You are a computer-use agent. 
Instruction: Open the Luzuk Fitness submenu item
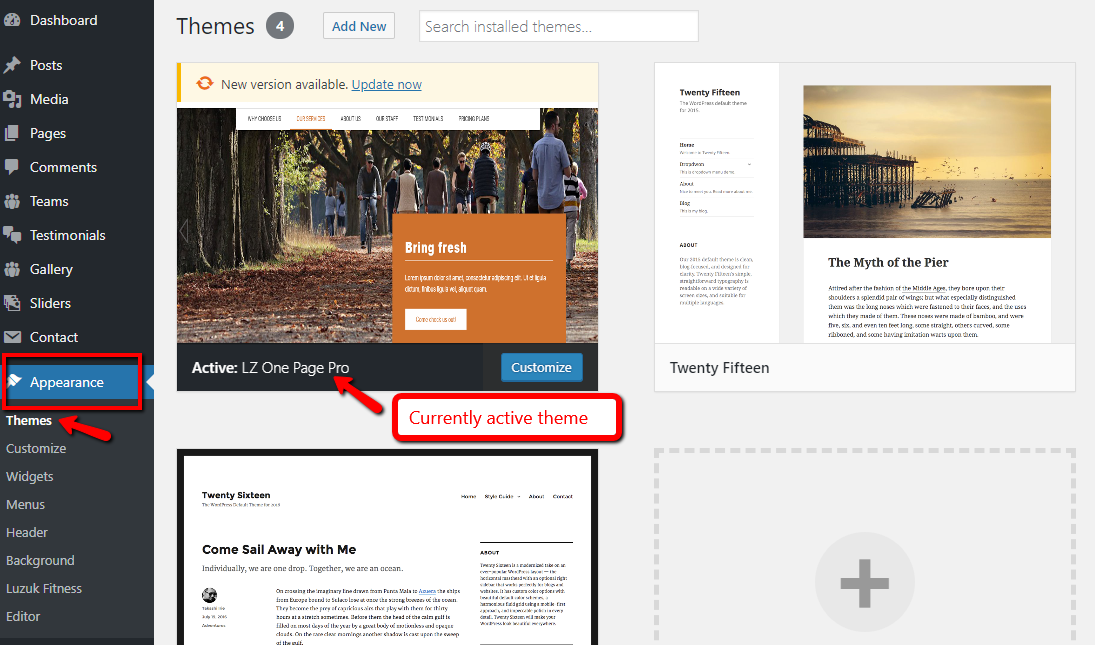click(44, 588)
